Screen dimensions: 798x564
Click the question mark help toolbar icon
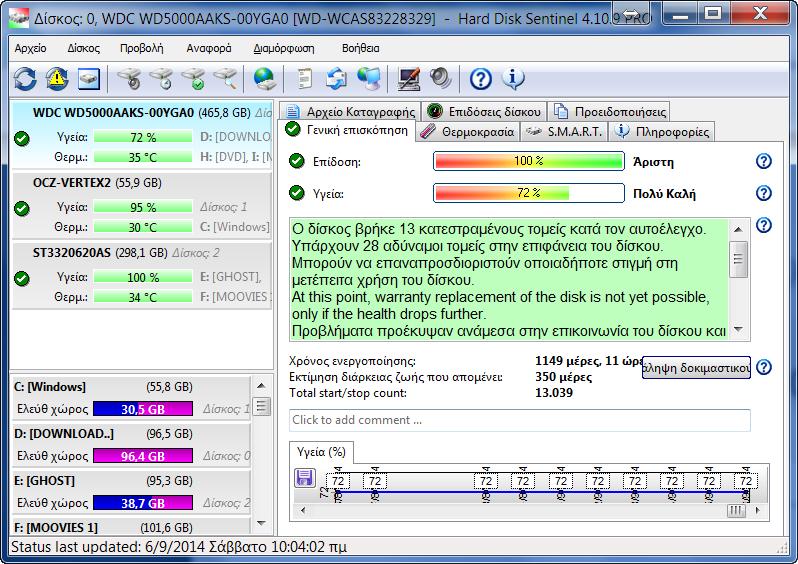[480, 79]
